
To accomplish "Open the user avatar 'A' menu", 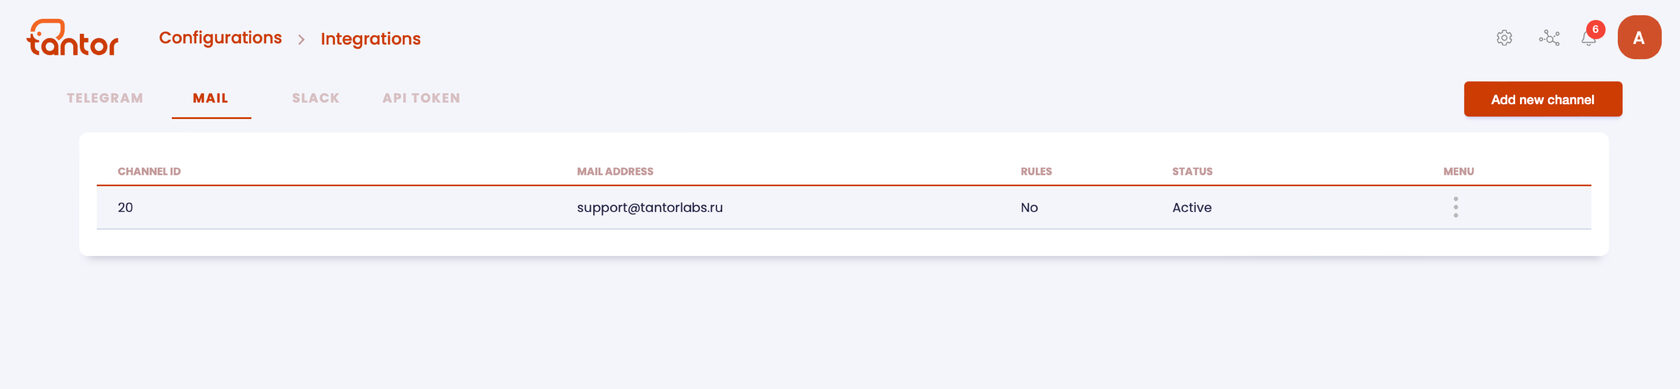I will pyautogui.click(x=1639, y=38).
